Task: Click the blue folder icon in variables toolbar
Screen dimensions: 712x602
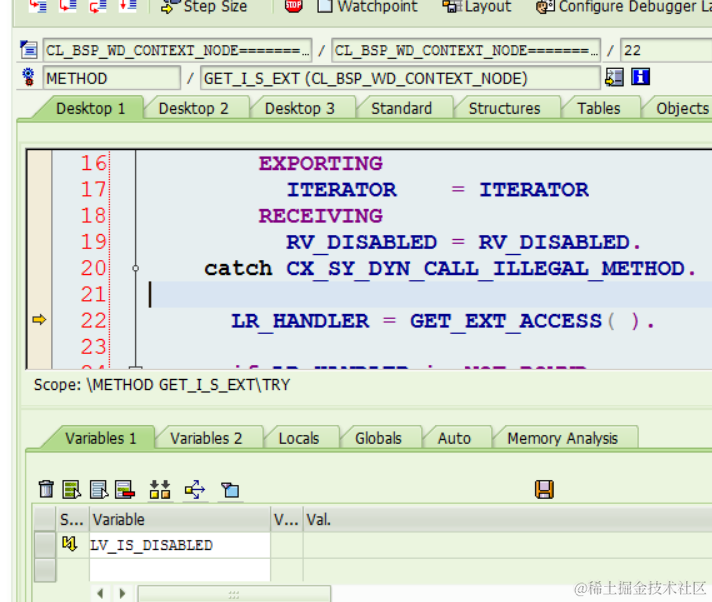Action: (230, 489)
